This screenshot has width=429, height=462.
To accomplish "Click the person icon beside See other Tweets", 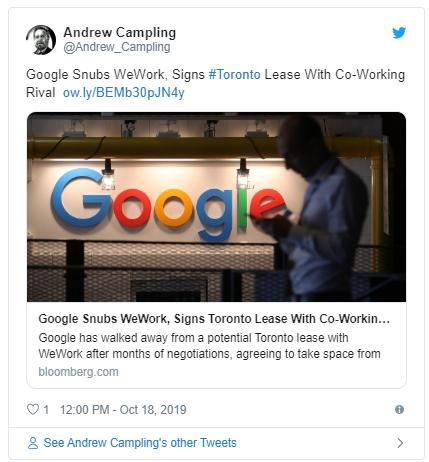I will click(33, 443).
